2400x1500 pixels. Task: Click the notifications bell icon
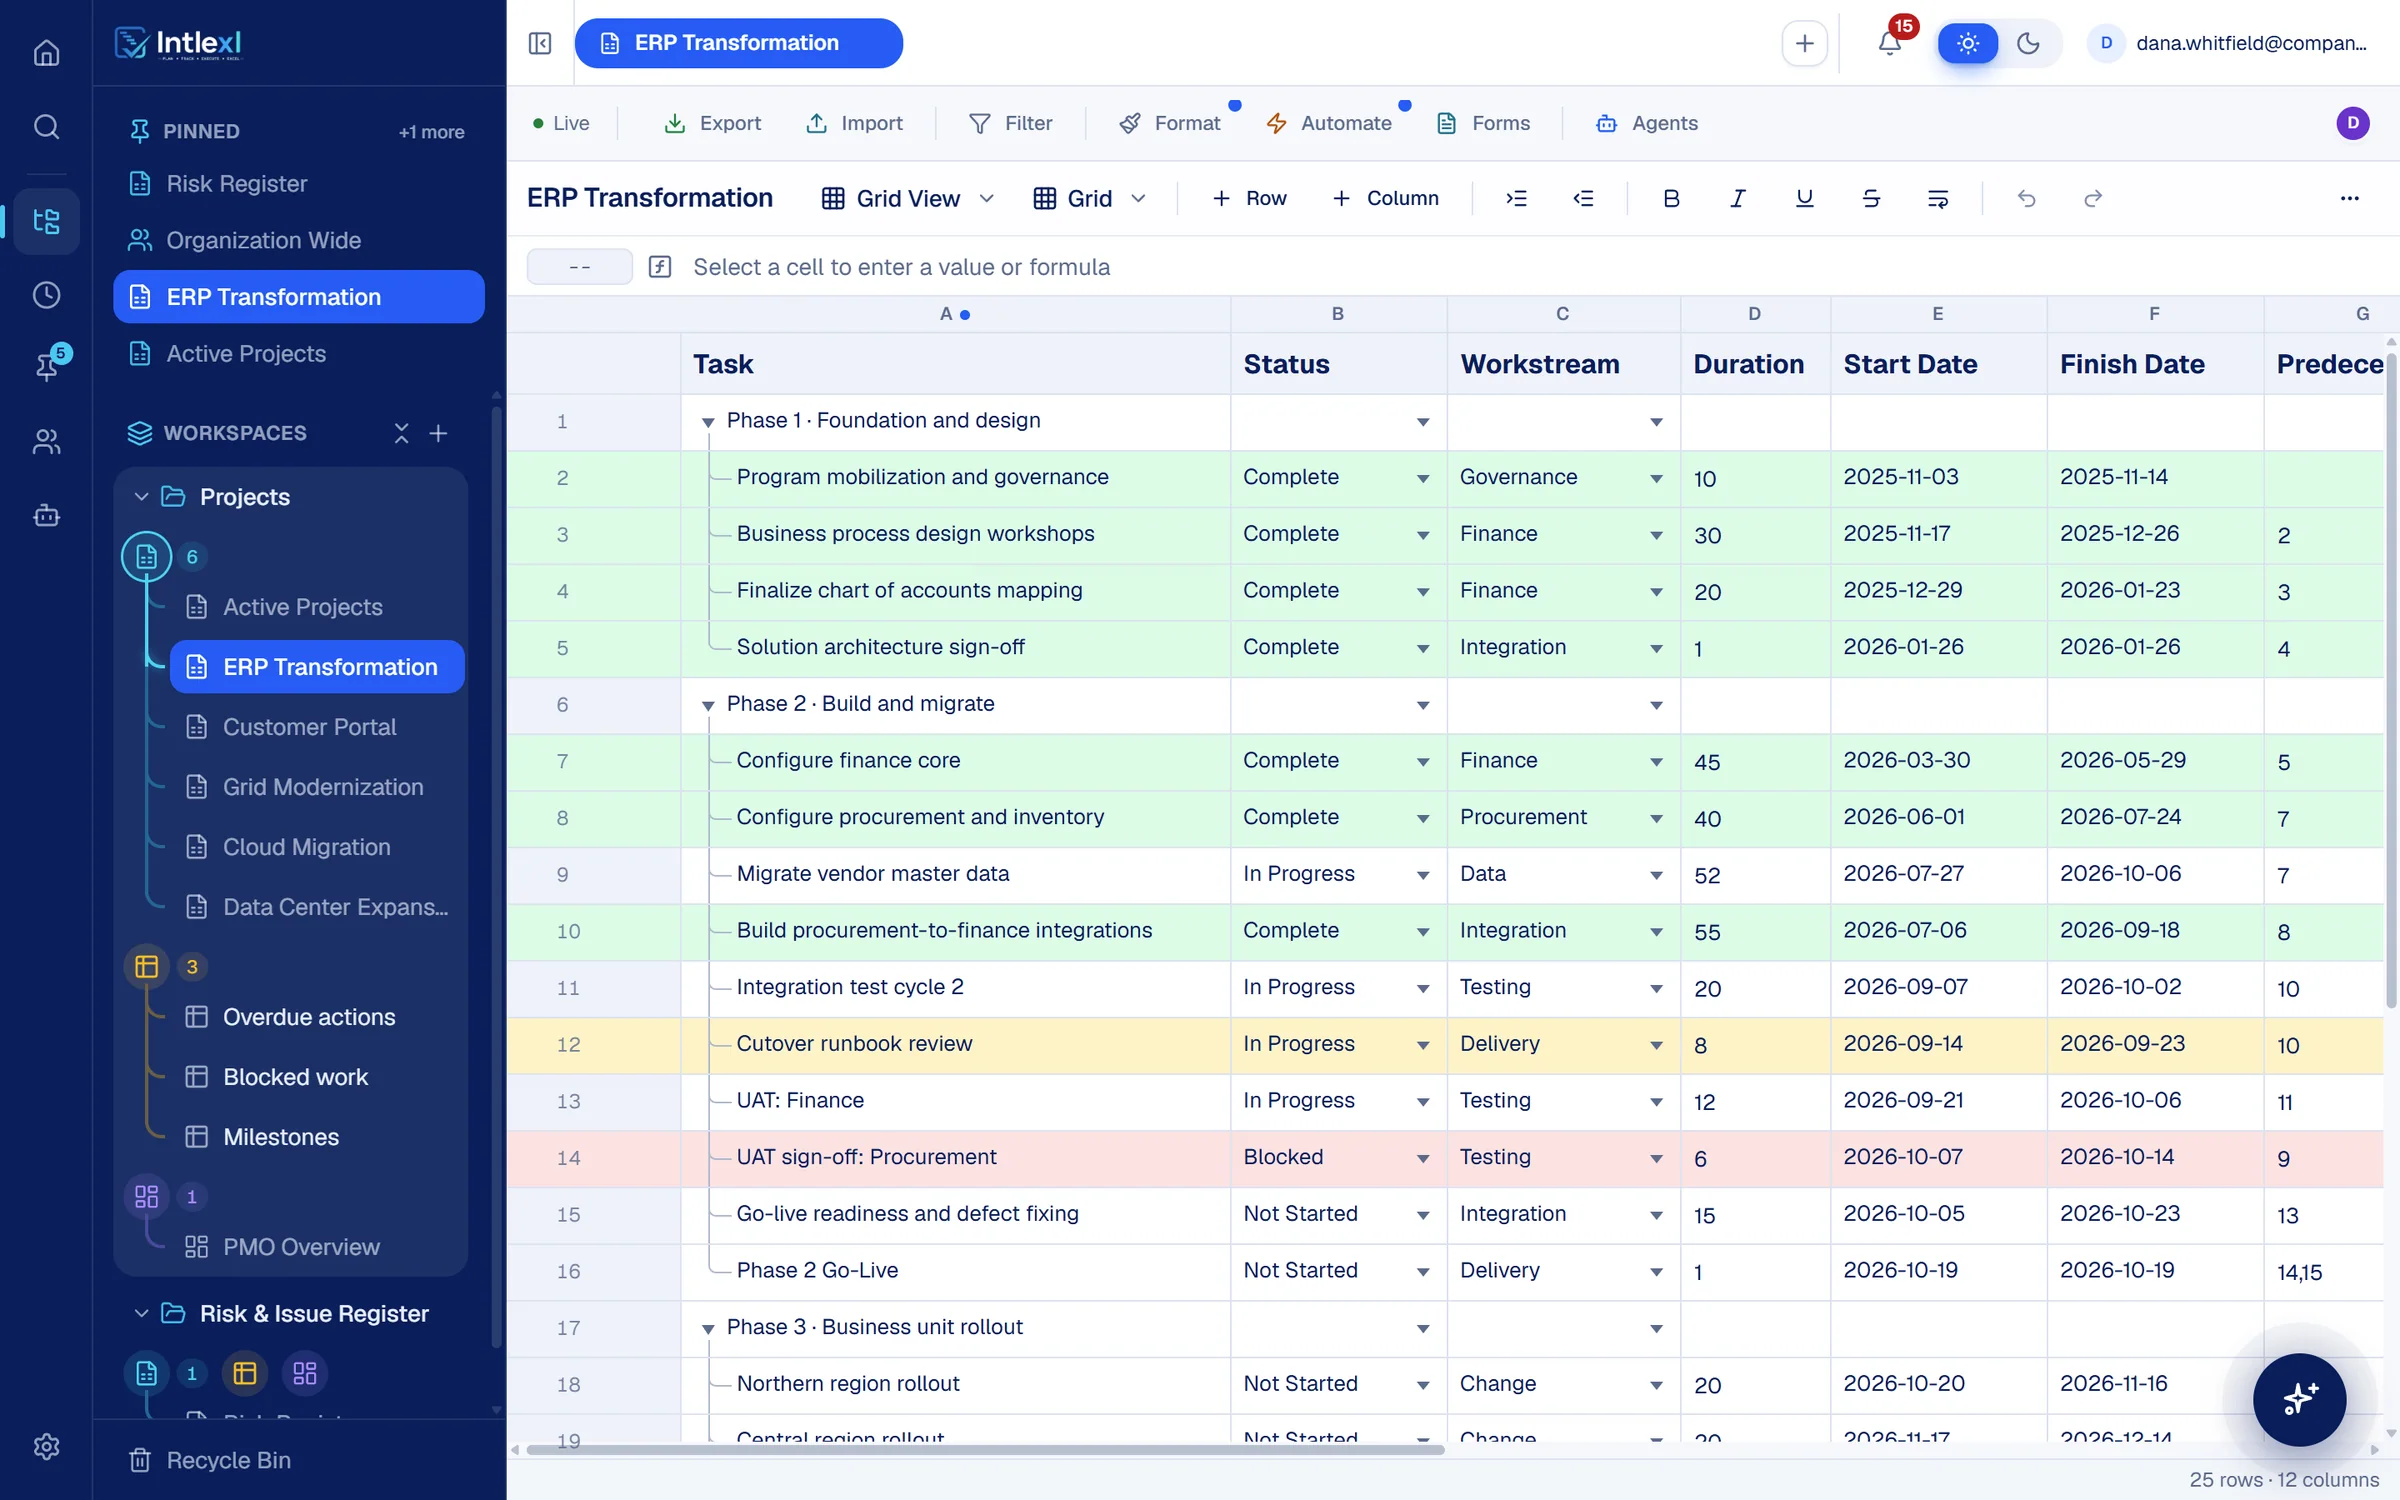[x=1889, y=43]
